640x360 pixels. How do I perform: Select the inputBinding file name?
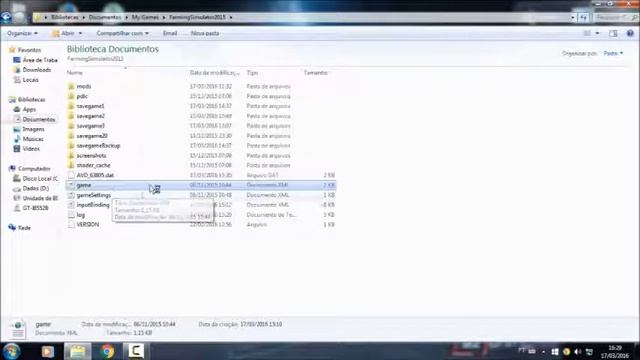(x=93, y=205)
